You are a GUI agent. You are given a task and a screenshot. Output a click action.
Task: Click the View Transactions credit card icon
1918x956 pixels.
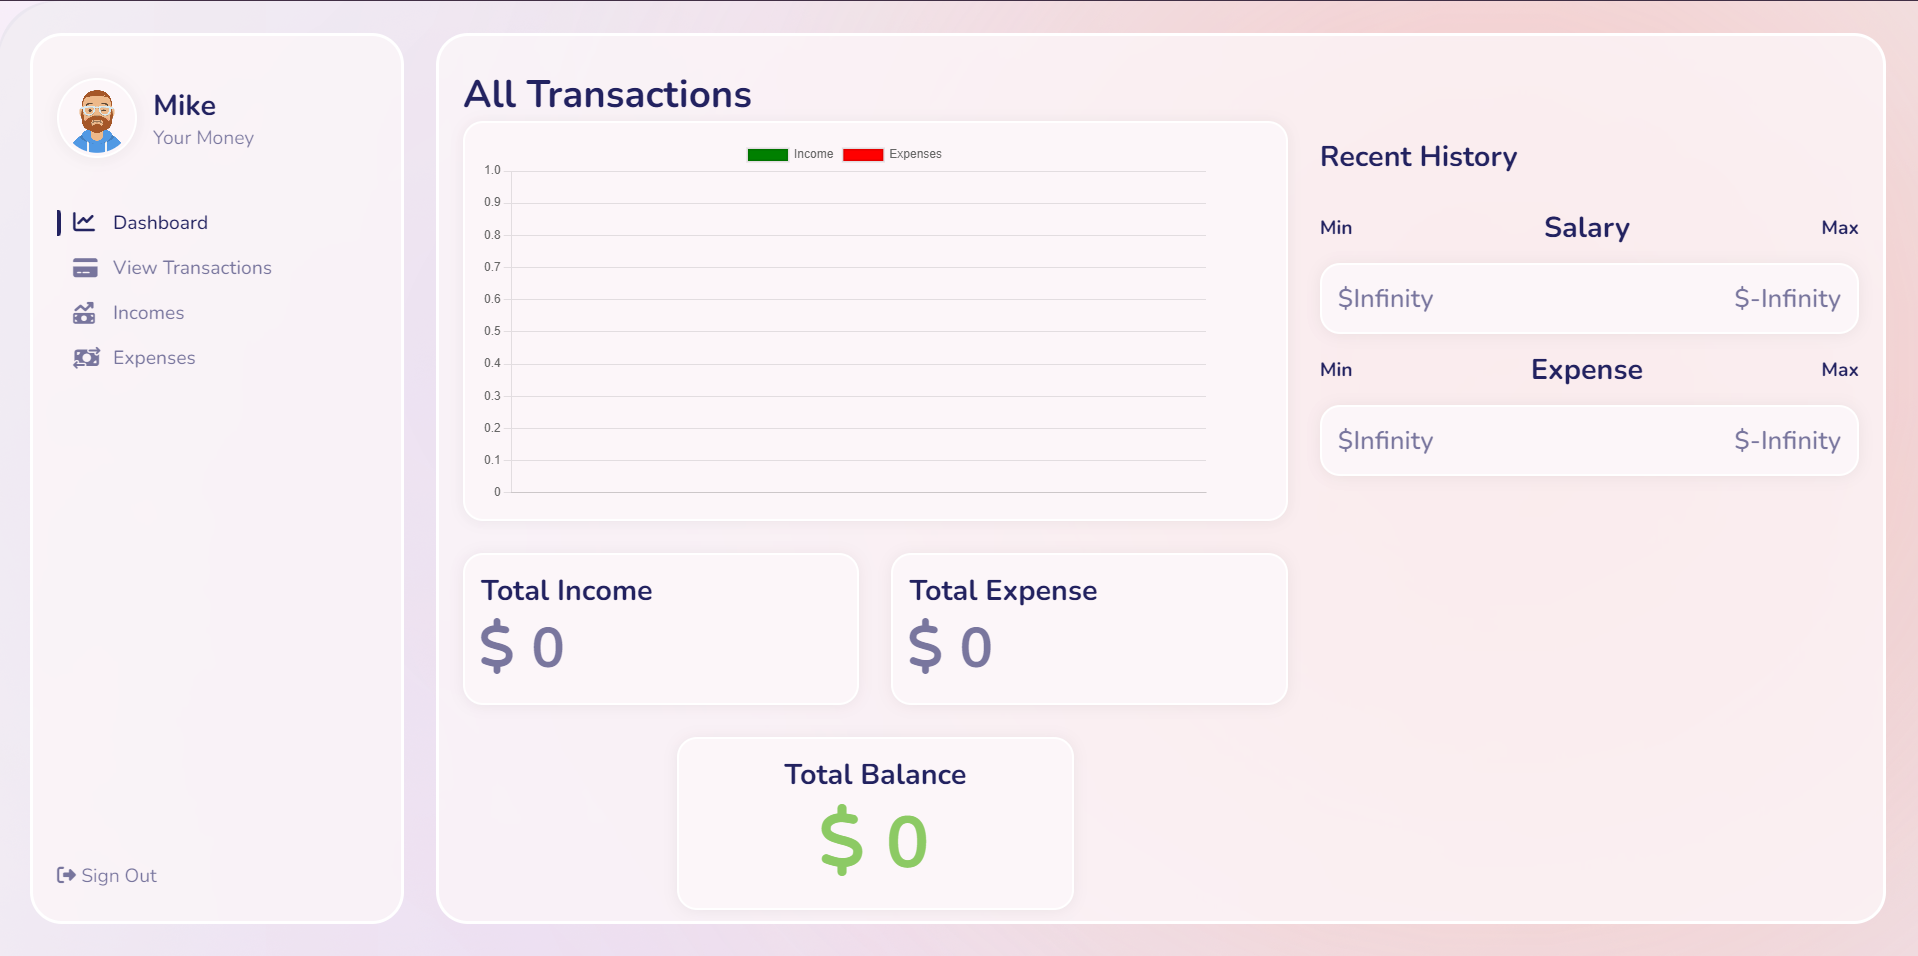(x=85, y=268)
